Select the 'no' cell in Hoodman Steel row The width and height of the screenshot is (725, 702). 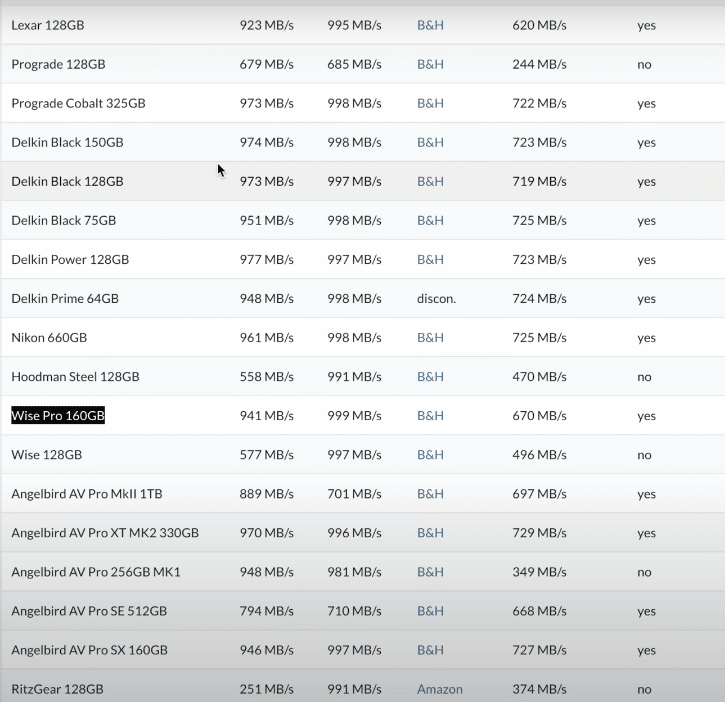(x=644, y=377)
